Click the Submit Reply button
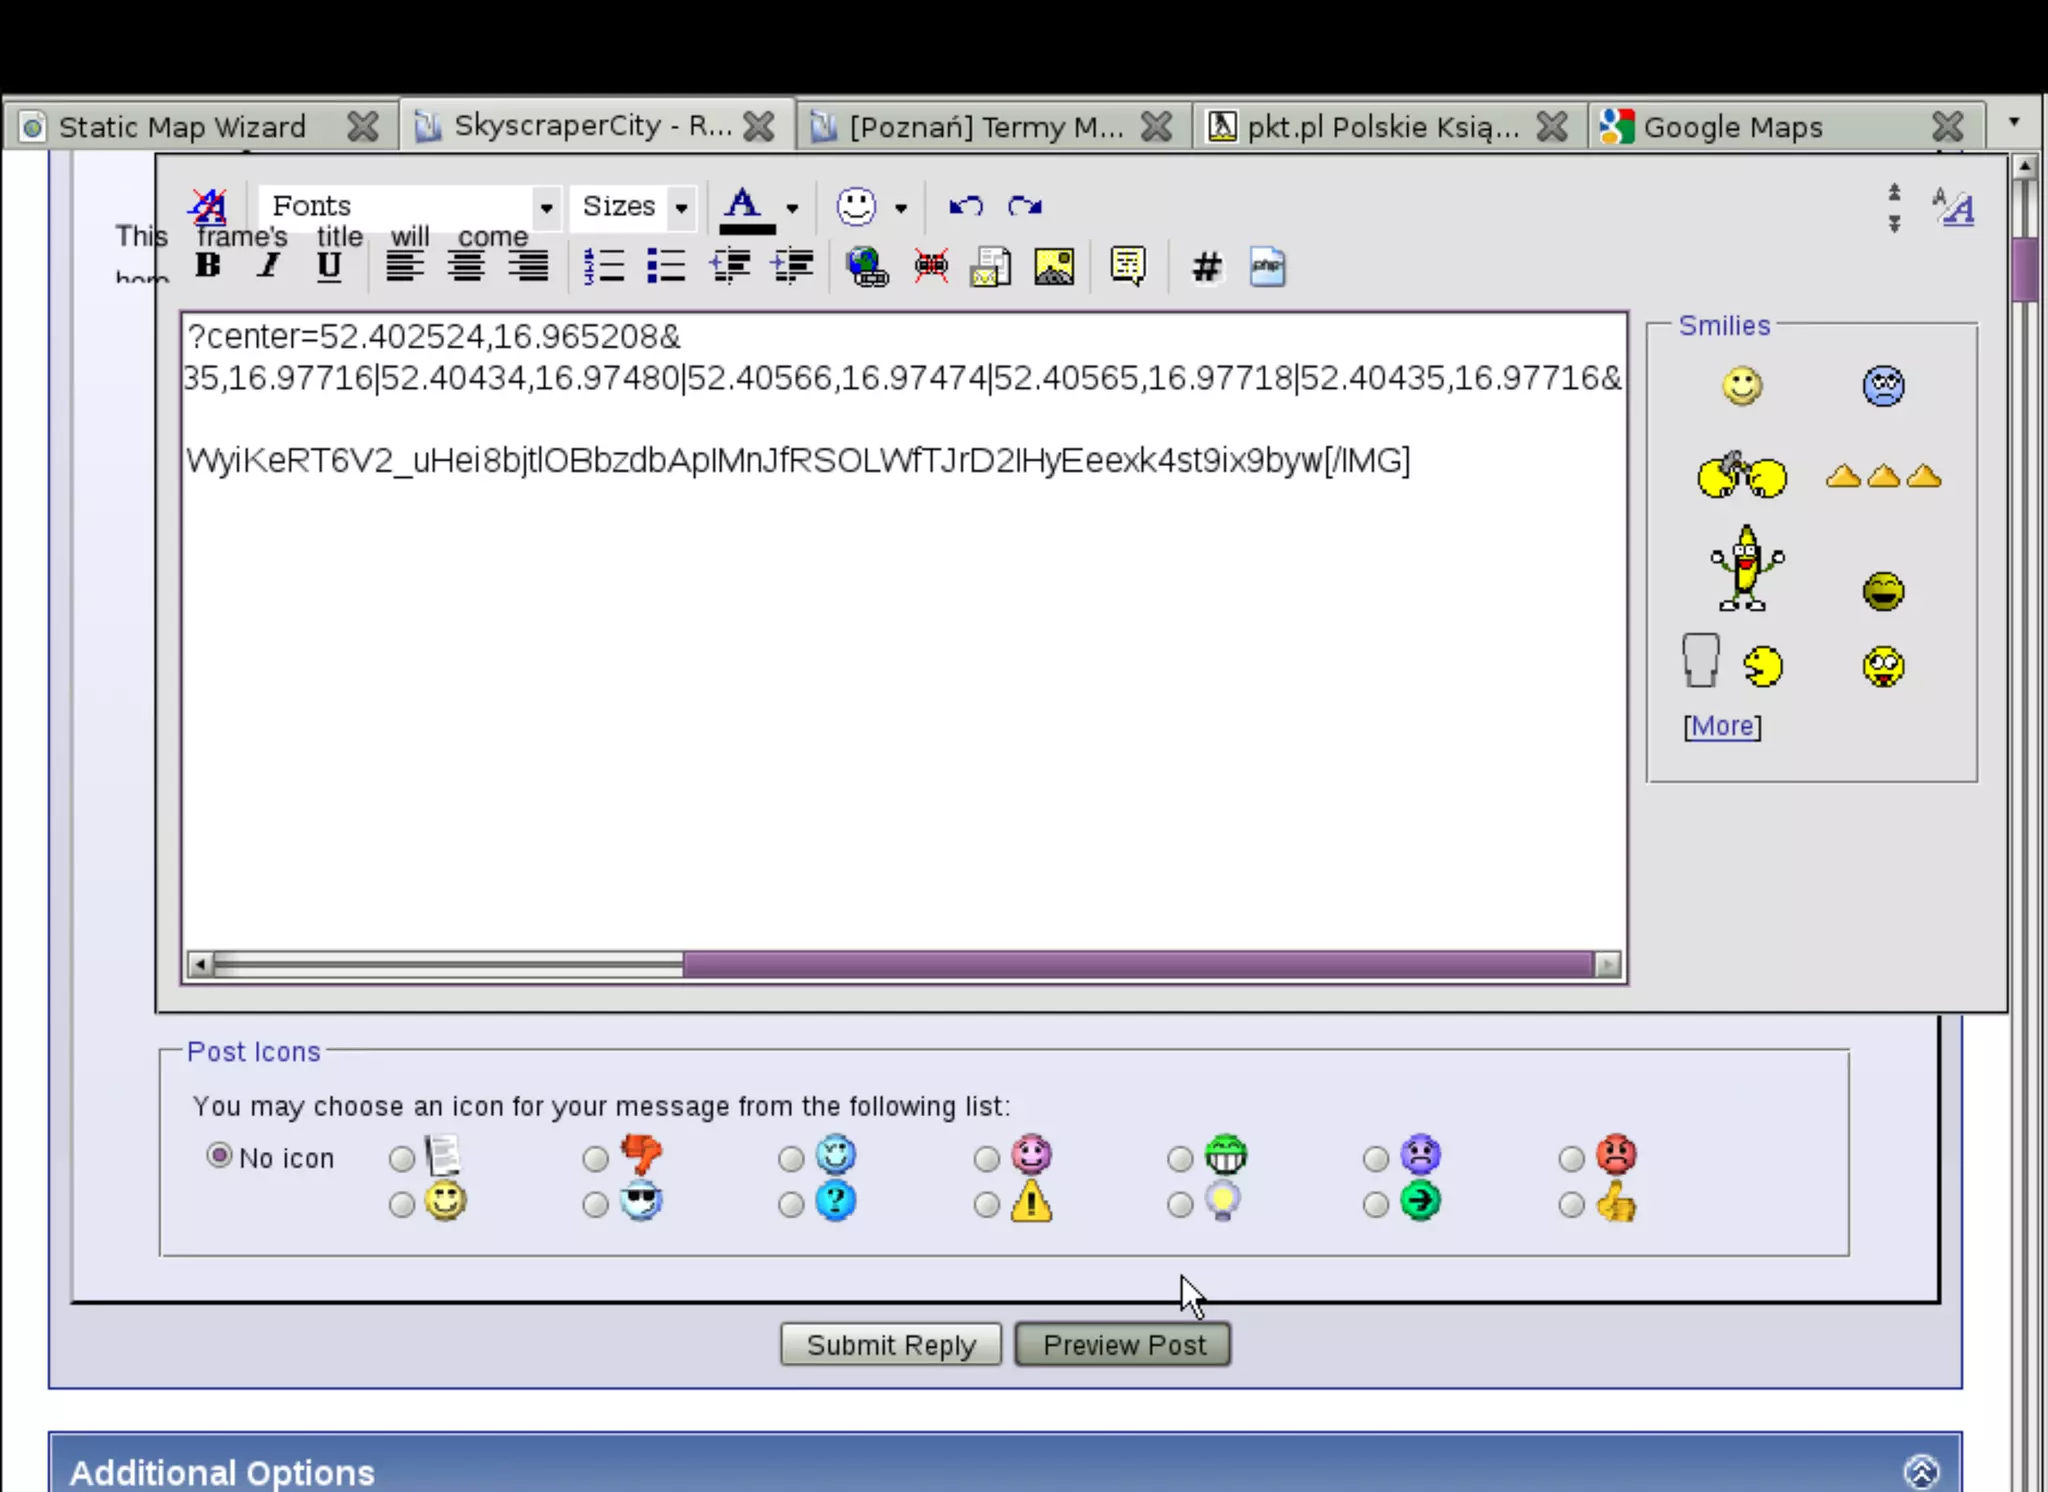The image size is (2048, 1492). click(890, 1345)
